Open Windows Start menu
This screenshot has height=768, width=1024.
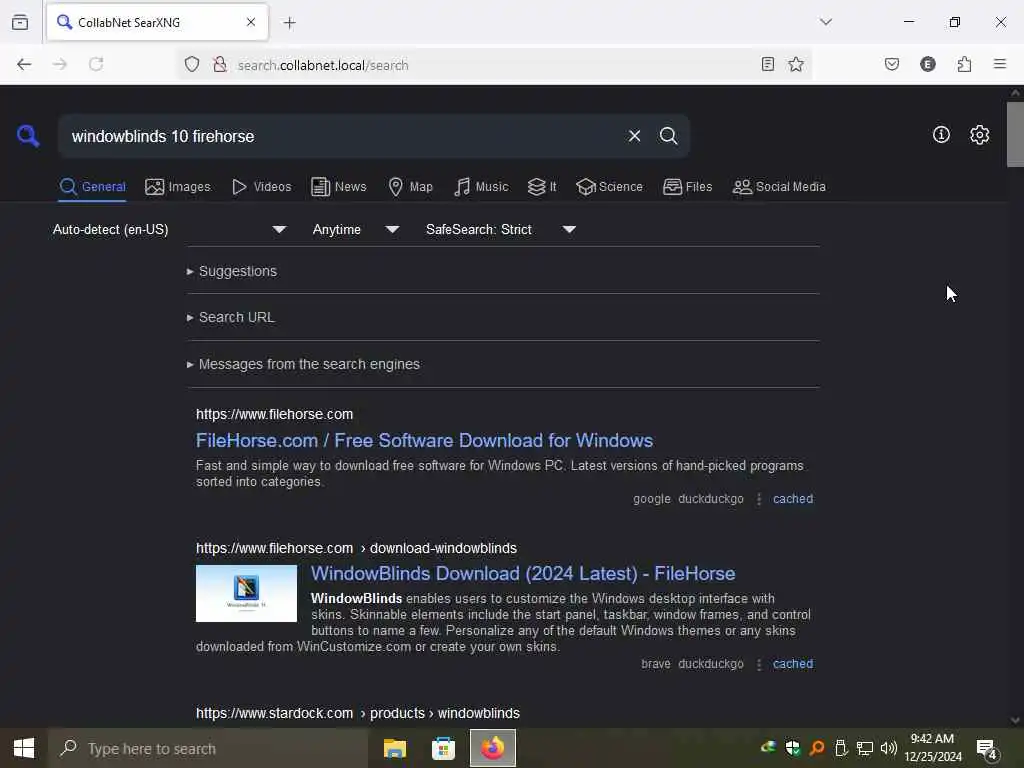24,748
